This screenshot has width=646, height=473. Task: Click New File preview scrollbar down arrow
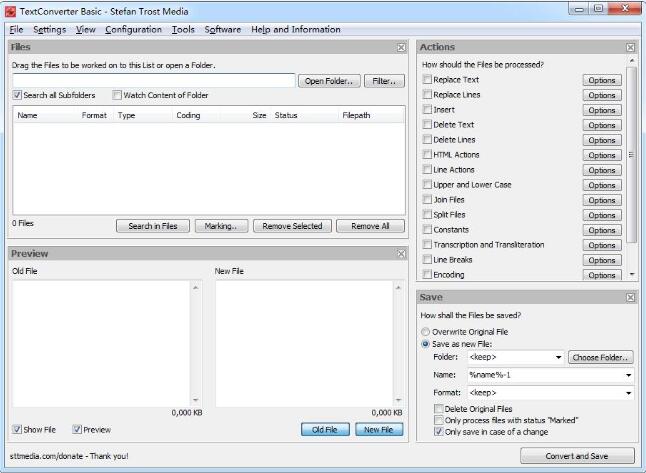398,400
